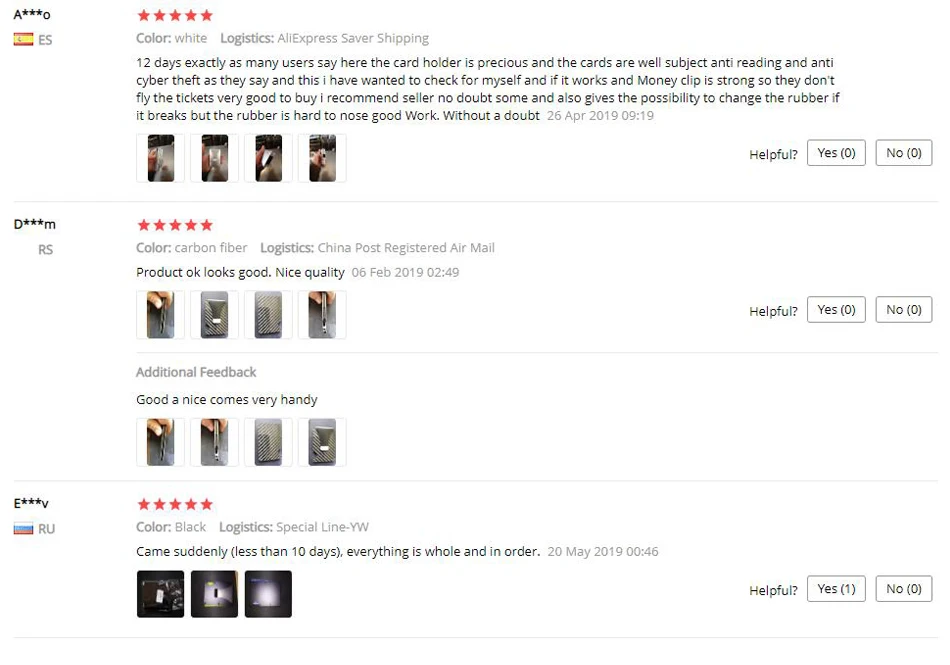Image resolution: width=950 pixels, height=665 pixels.
Task: Click the Additional Feedback heading
Action: pyautogui.click(x=196, y=372)
